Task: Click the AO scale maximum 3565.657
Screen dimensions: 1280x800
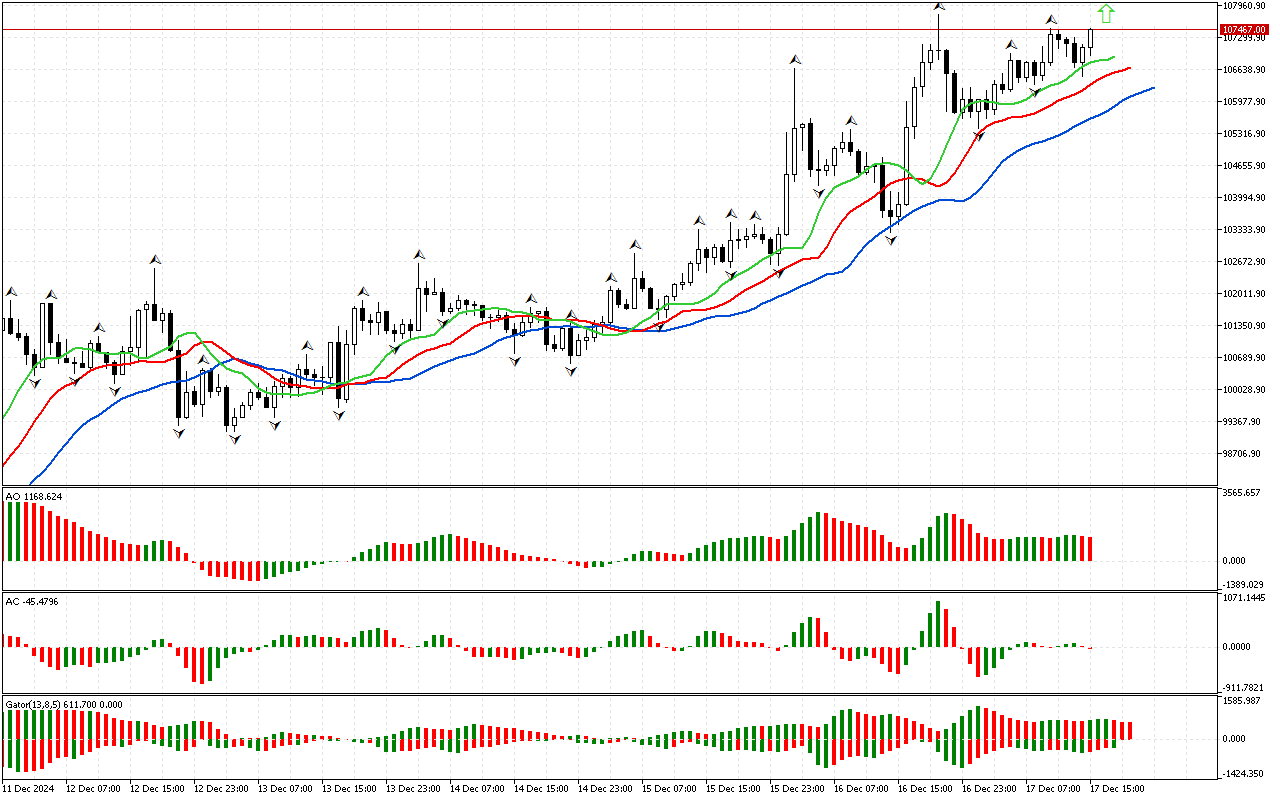Action: [1243, 494]
